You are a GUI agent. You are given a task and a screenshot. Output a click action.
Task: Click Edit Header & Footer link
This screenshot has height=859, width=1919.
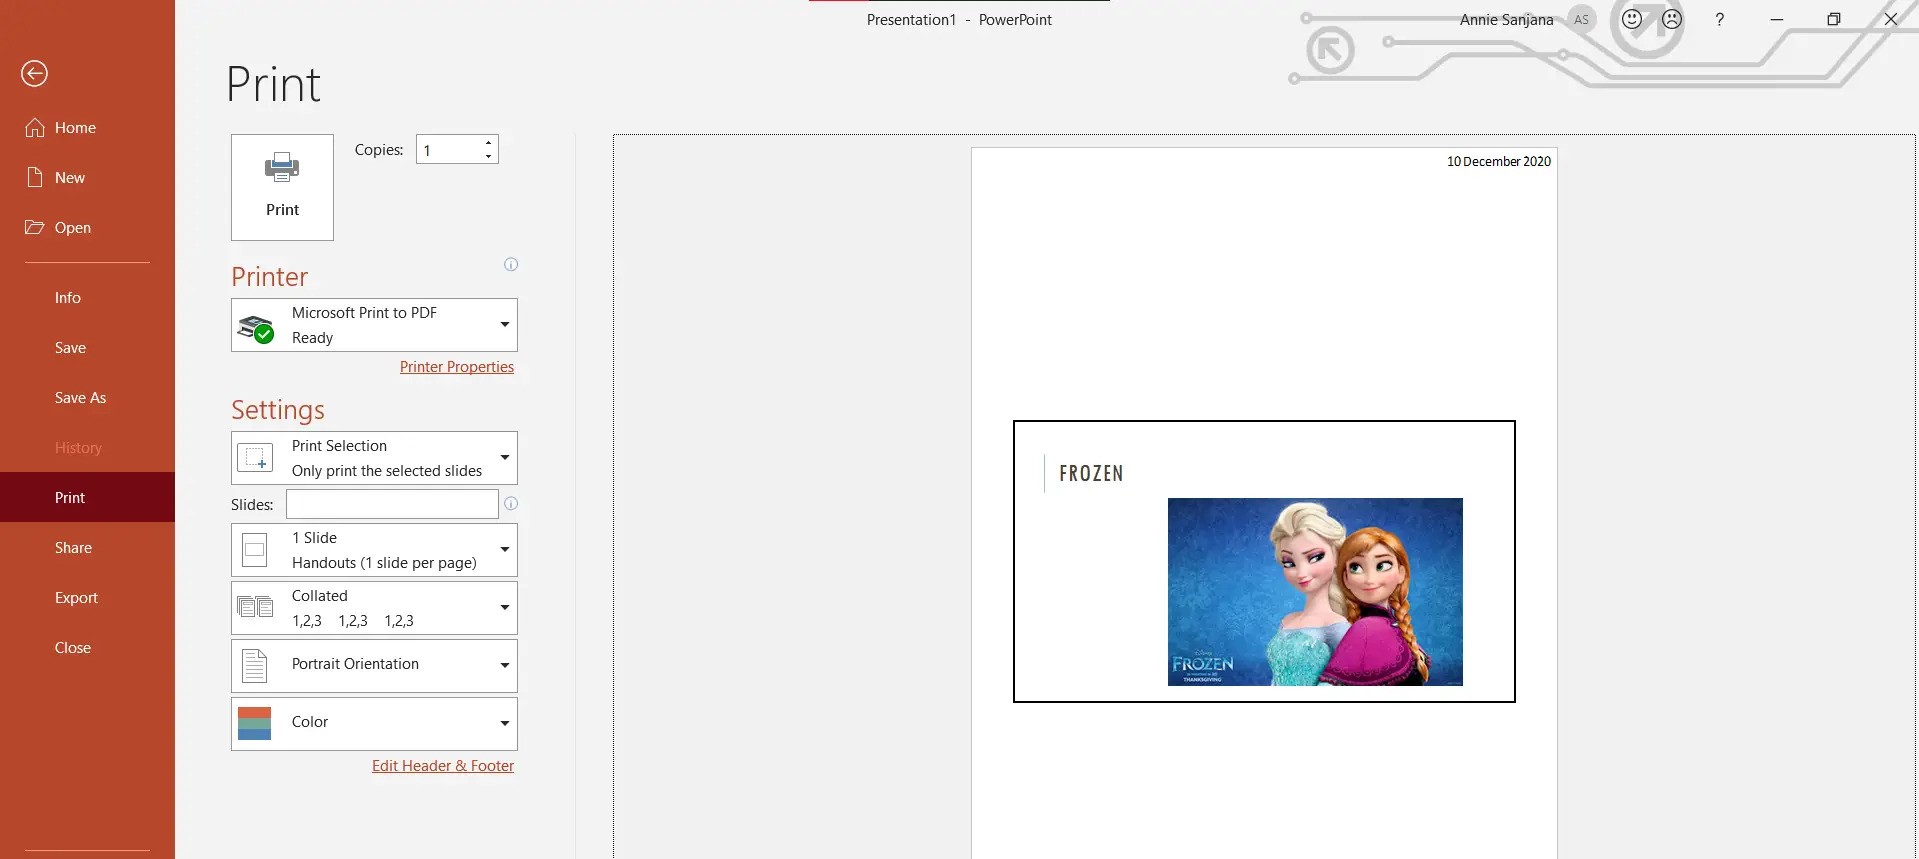pos(443,766)
